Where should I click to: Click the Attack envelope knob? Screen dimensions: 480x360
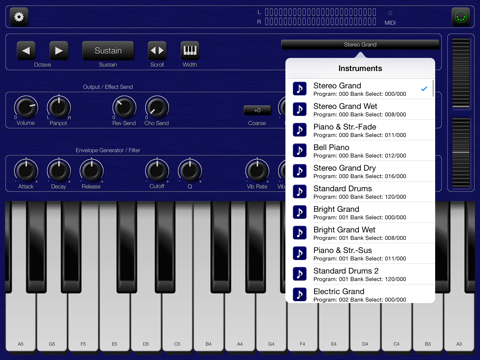pyautogui.click(x=26, y=171)
